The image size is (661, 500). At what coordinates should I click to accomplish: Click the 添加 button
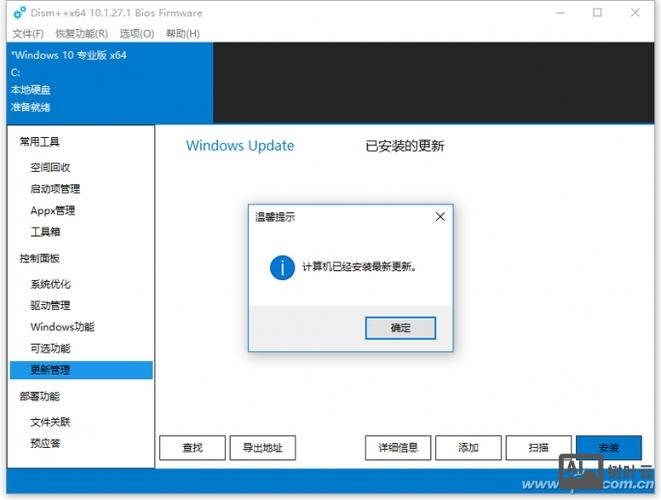tap(468, 448)
